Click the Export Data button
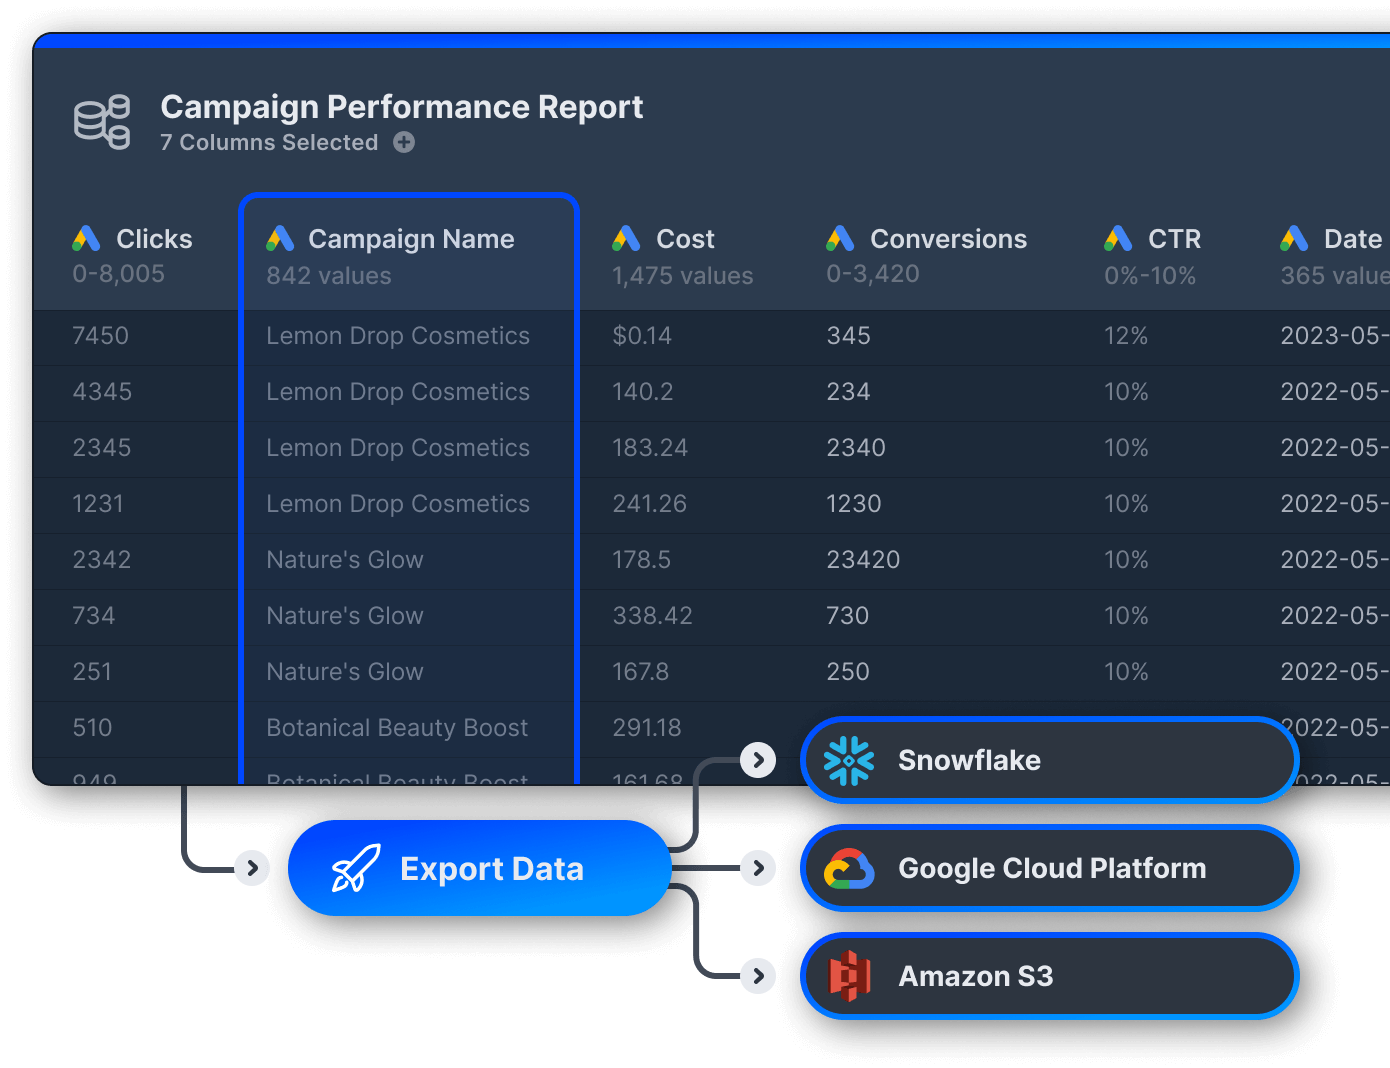Screen dimensions: 1390x1068 (x=480, y=868)
